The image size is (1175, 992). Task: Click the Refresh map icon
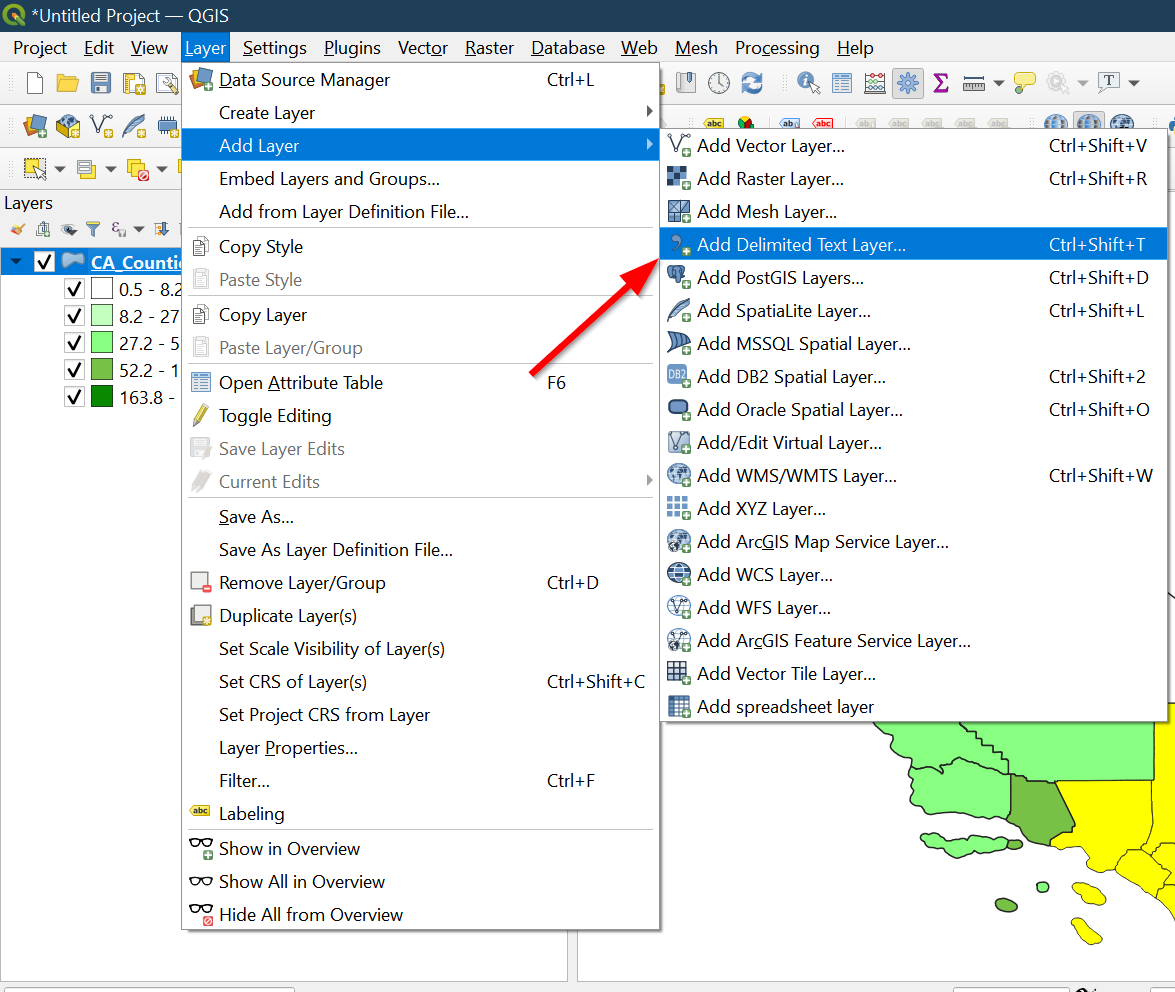(x=751, y=82)
